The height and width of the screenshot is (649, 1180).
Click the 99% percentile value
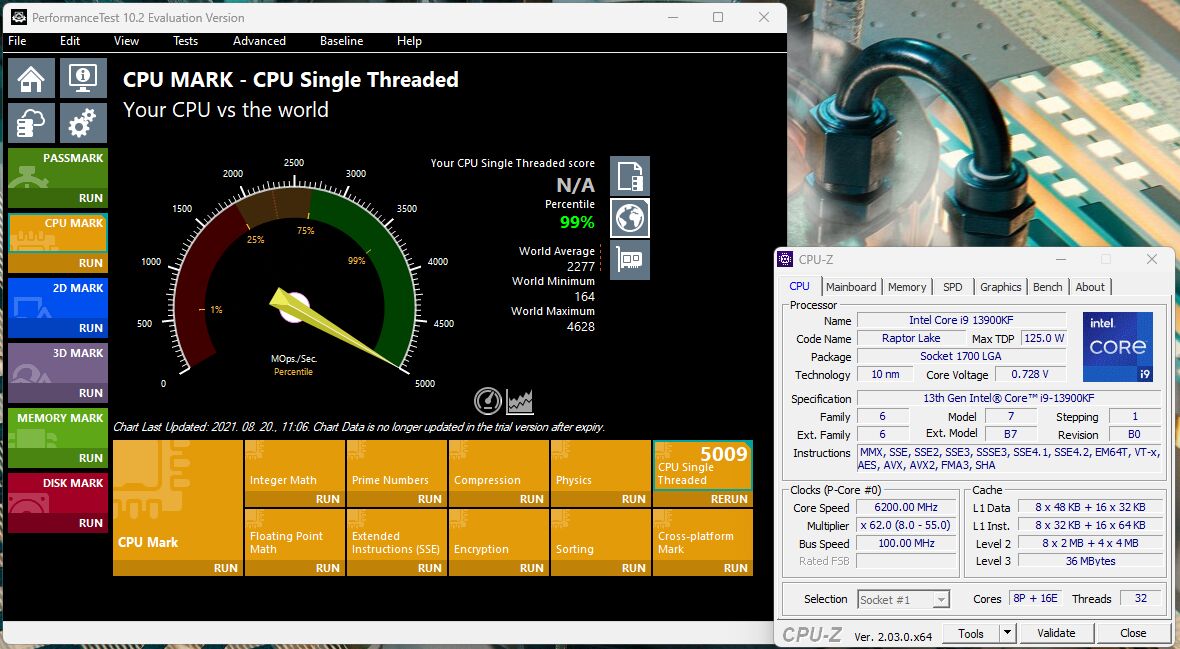point(577,222)
